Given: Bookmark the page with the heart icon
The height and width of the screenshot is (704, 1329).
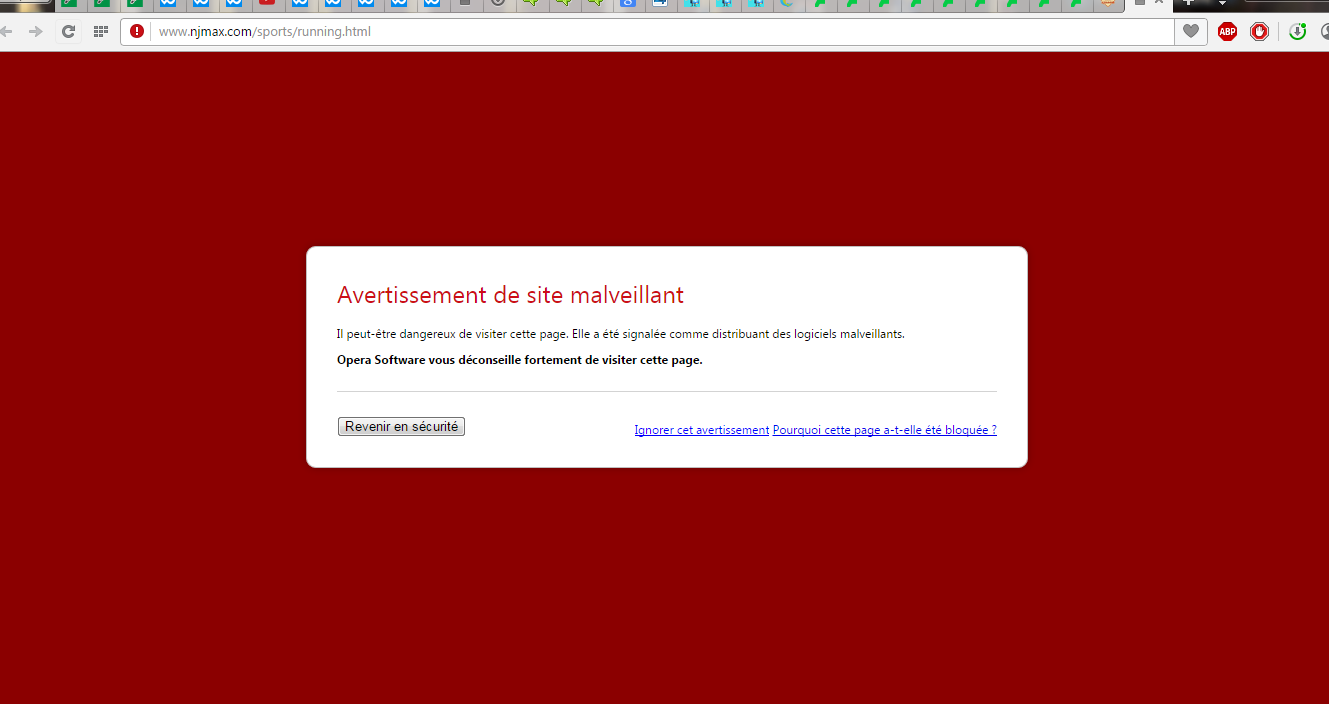Looking at the screenshot, I should tap(1190, 31).
